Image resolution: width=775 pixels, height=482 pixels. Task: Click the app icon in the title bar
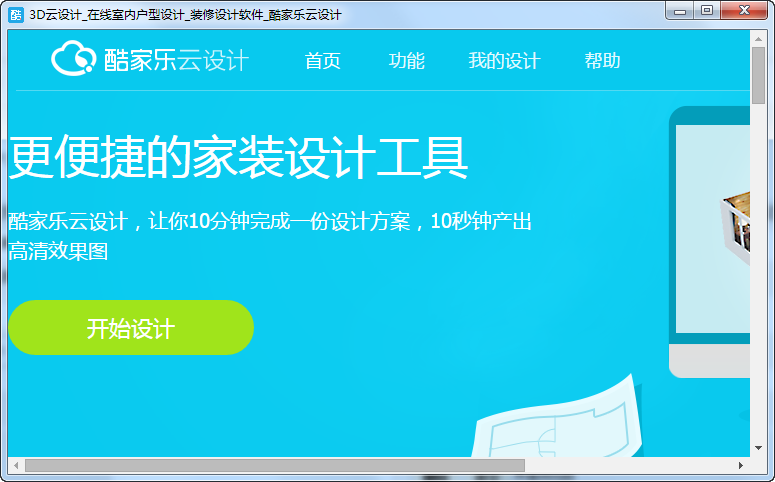click(16, 15)
